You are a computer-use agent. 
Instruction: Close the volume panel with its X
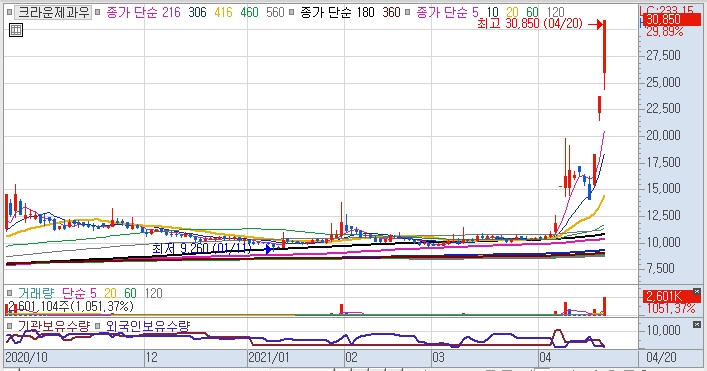click(697, 292)
